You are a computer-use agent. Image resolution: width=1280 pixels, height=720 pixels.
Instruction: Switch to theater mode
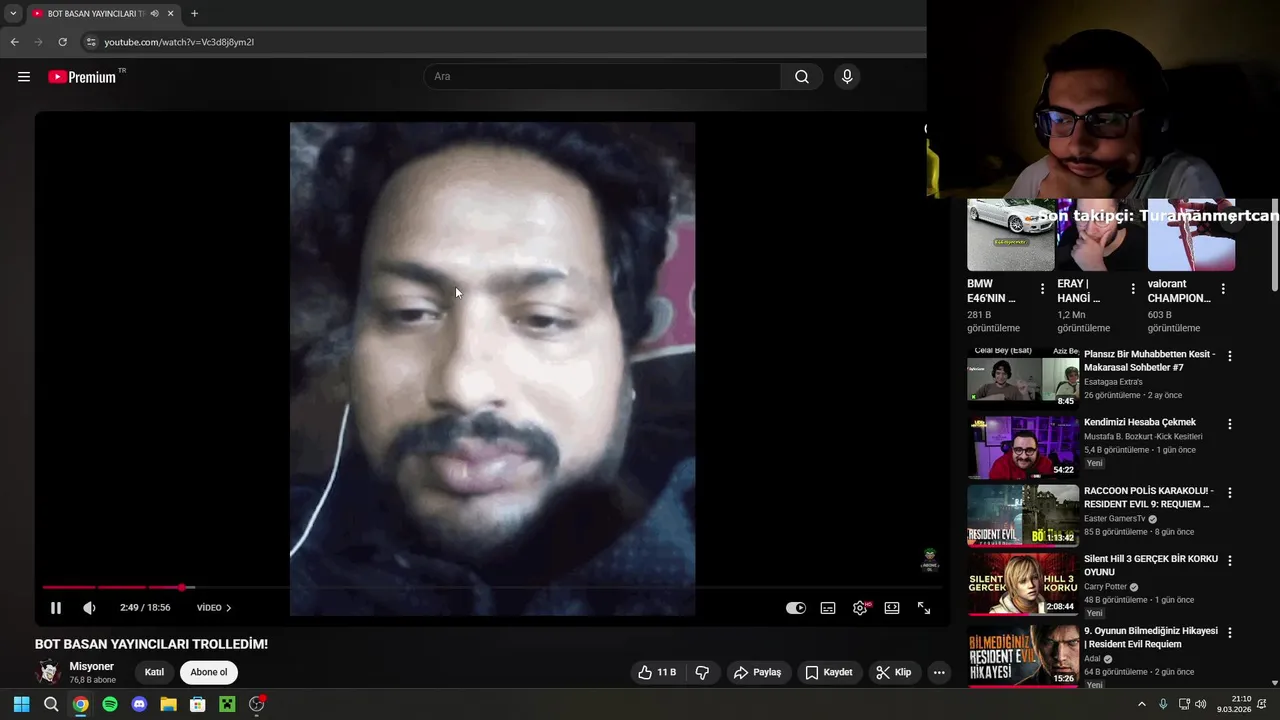(x=892, y=608)
